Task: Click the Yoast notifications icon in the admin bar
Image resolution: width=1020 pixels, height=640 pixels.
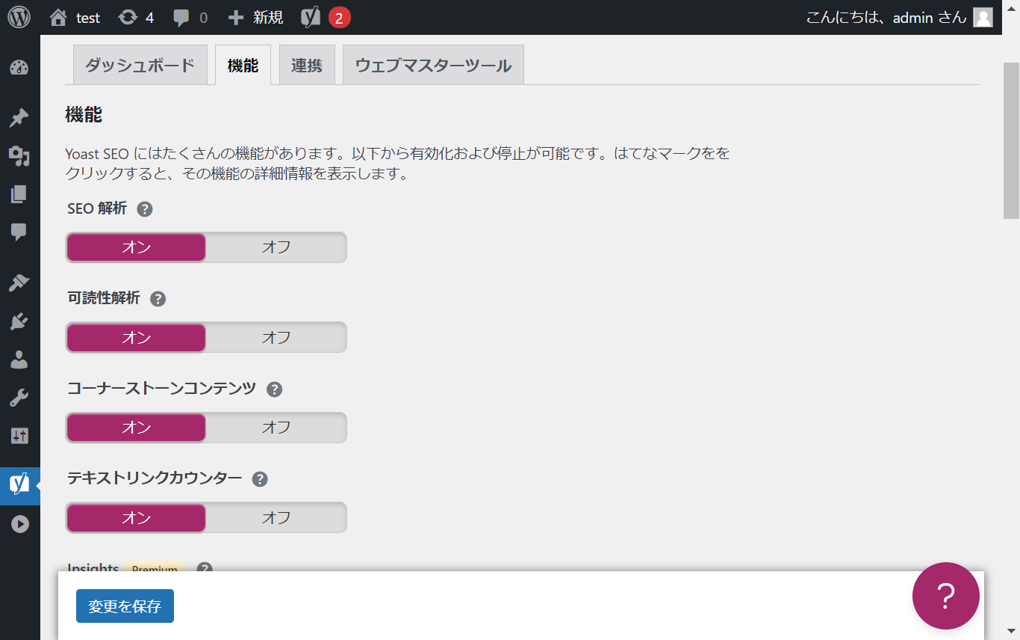Action: click(x=325, y=17)
